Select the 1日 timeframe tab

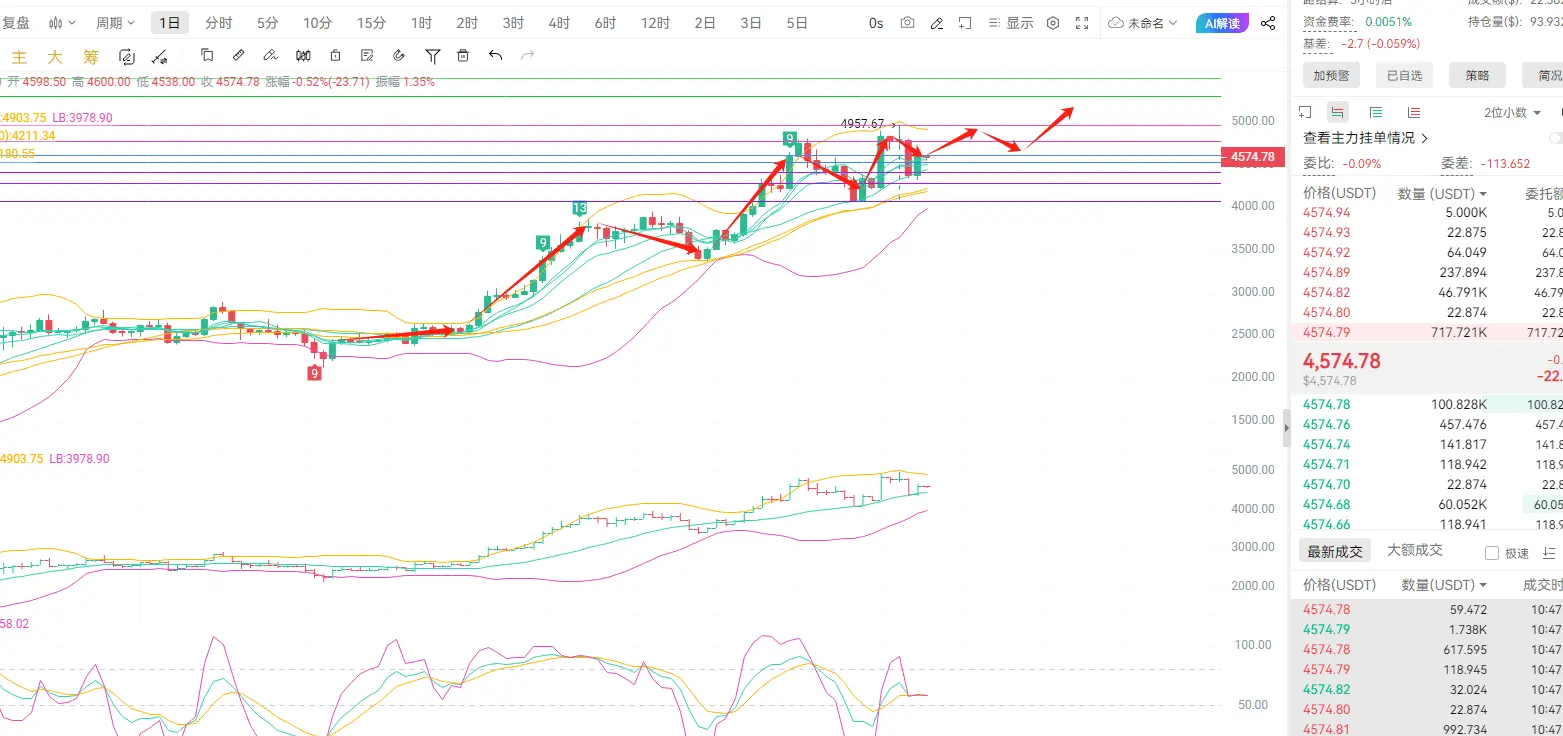click(171, 23)
